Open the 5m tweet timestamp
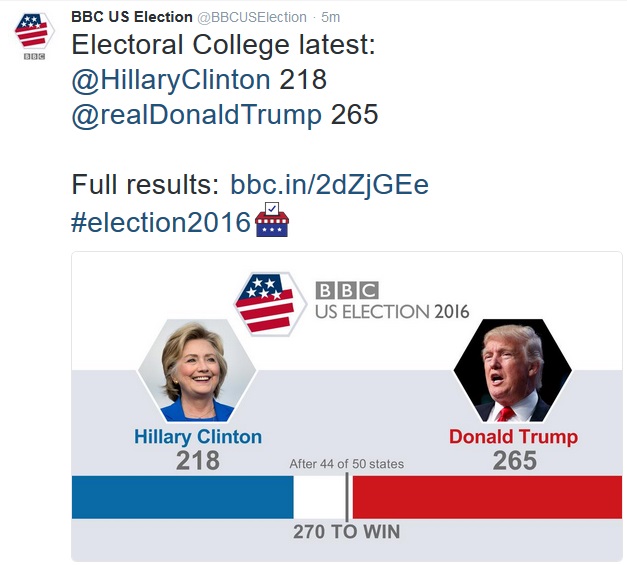Image resolution: width=627 pixels, height=565 pixels. coord(331,17)
